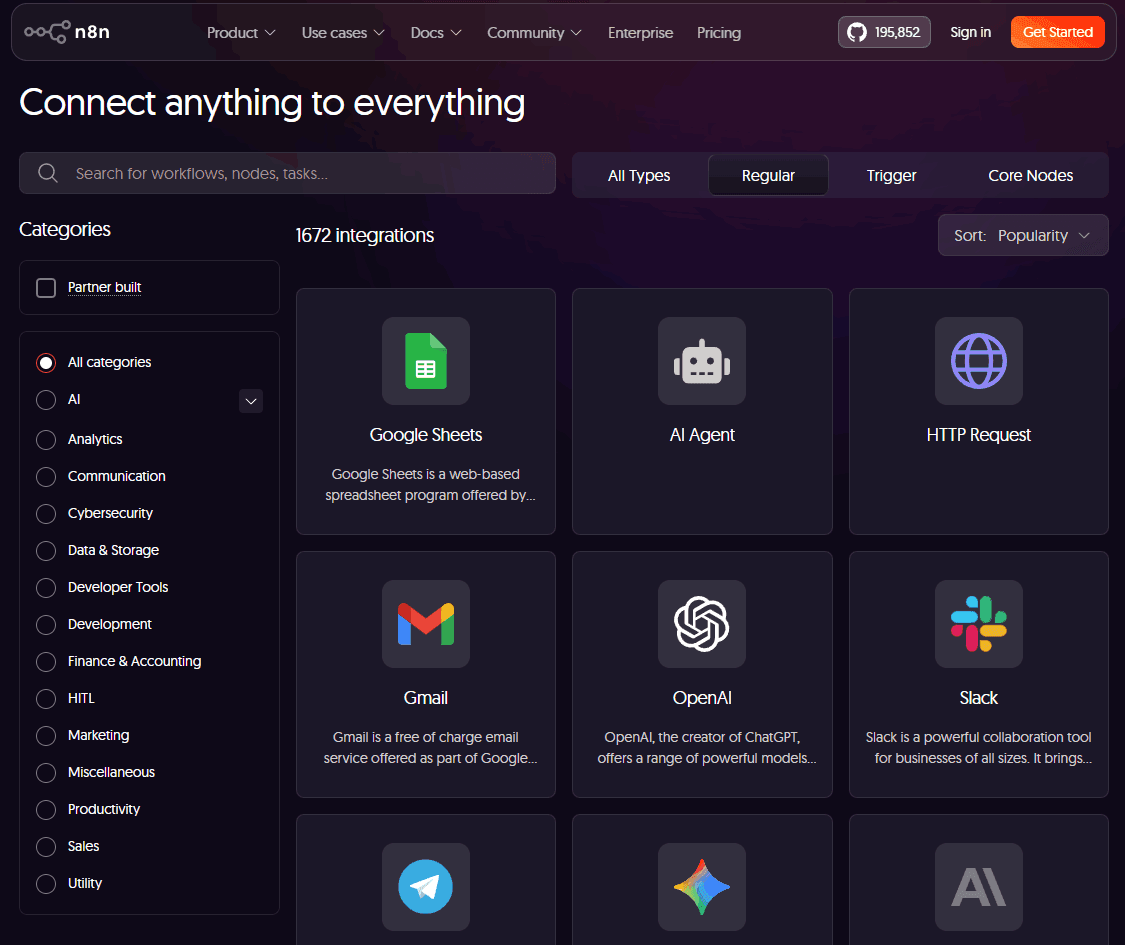This screenshot has height=945, width=1125.
Task: Select the Utility radio button
Action: tap(46, 883)
